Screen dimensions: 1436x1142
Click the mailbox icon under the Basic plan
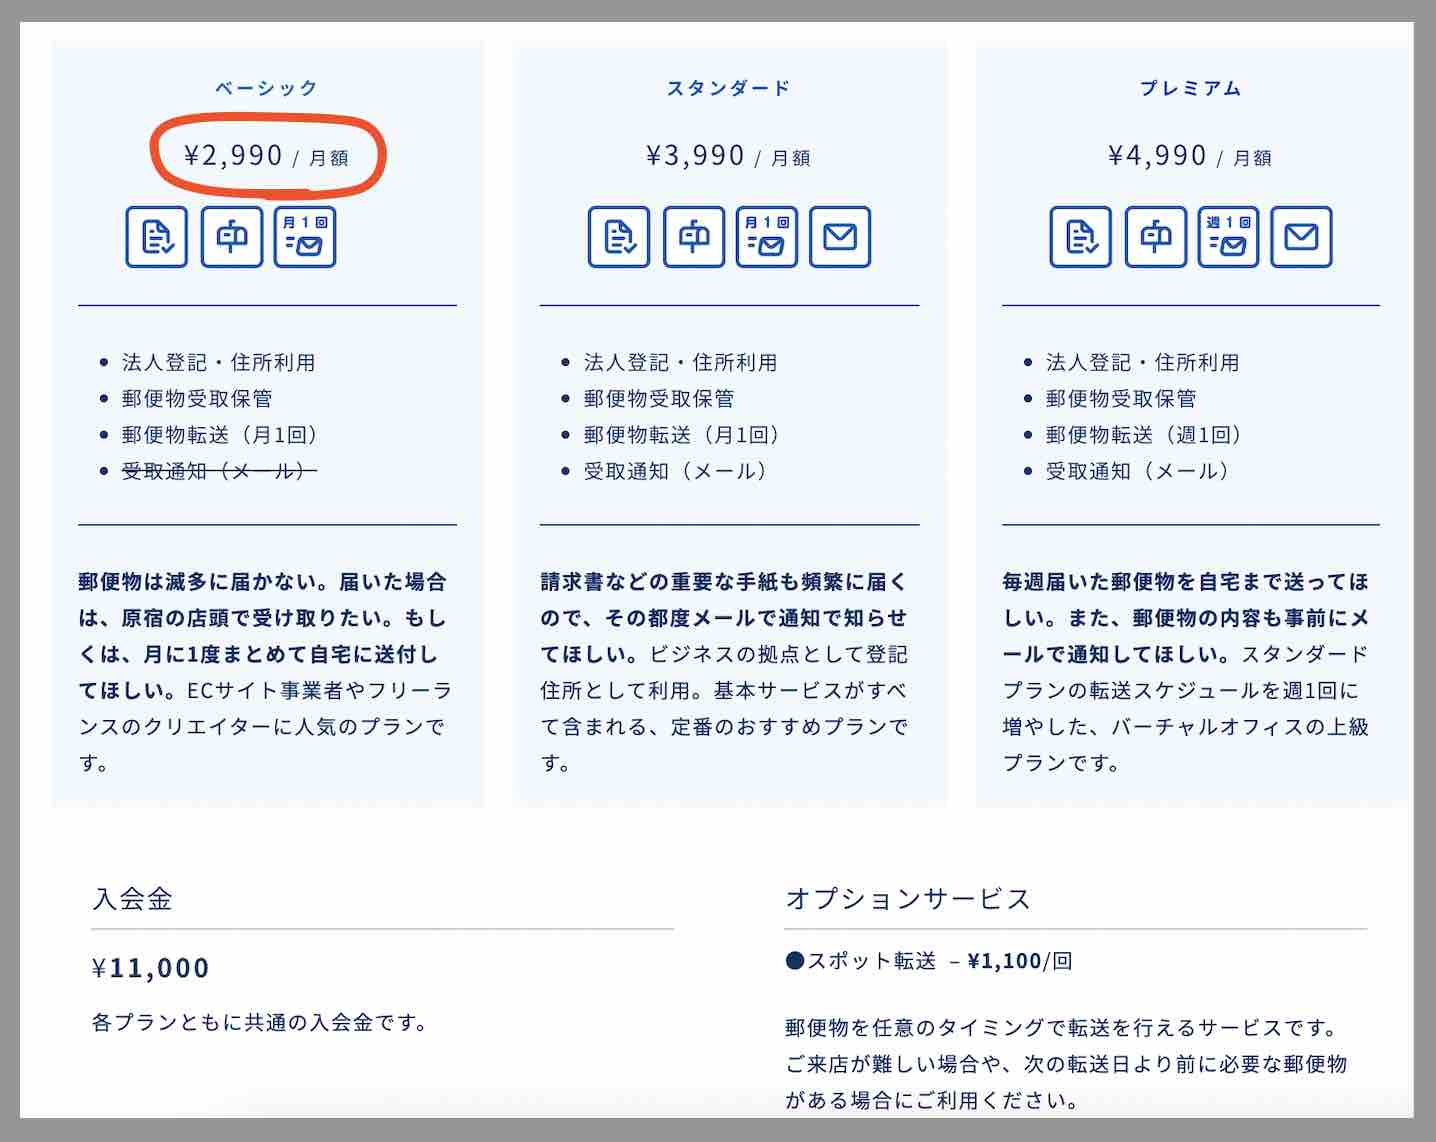click(231, 237)
